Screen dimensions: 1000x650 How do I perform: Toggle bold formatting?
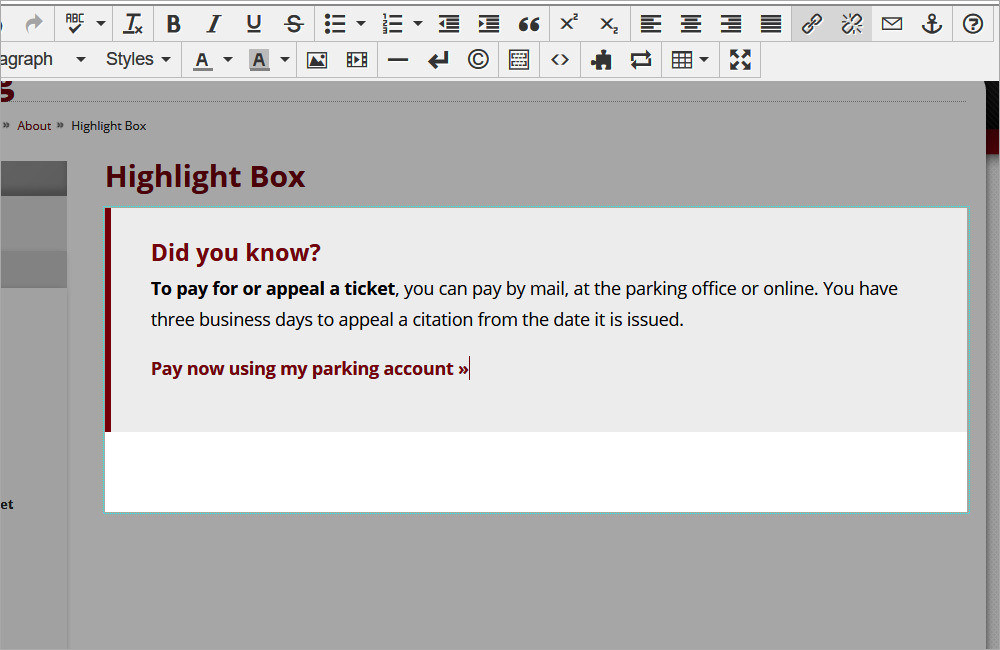pyautogui.click(x=173, y=24)
